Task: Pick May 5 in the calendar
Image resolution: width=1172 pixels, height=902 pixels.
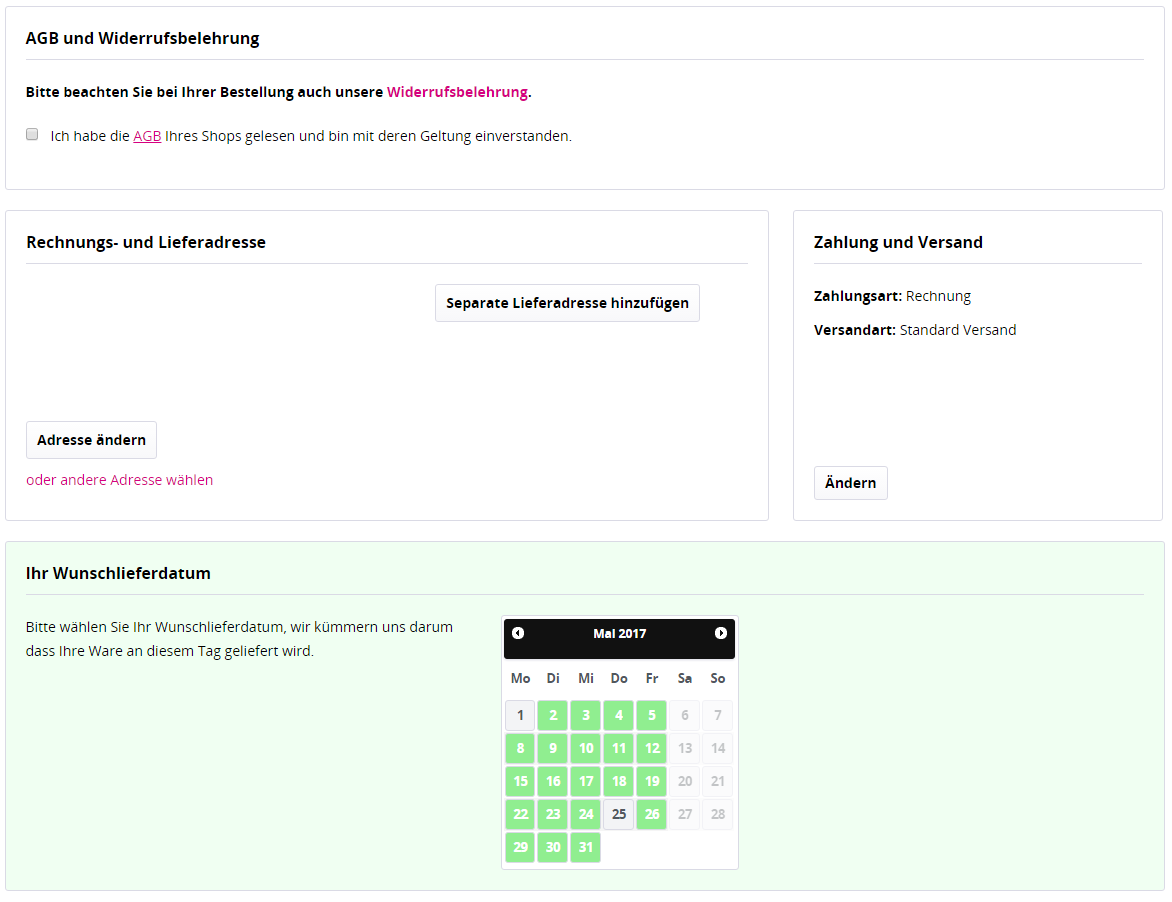Action: click(x=652, y=715)
